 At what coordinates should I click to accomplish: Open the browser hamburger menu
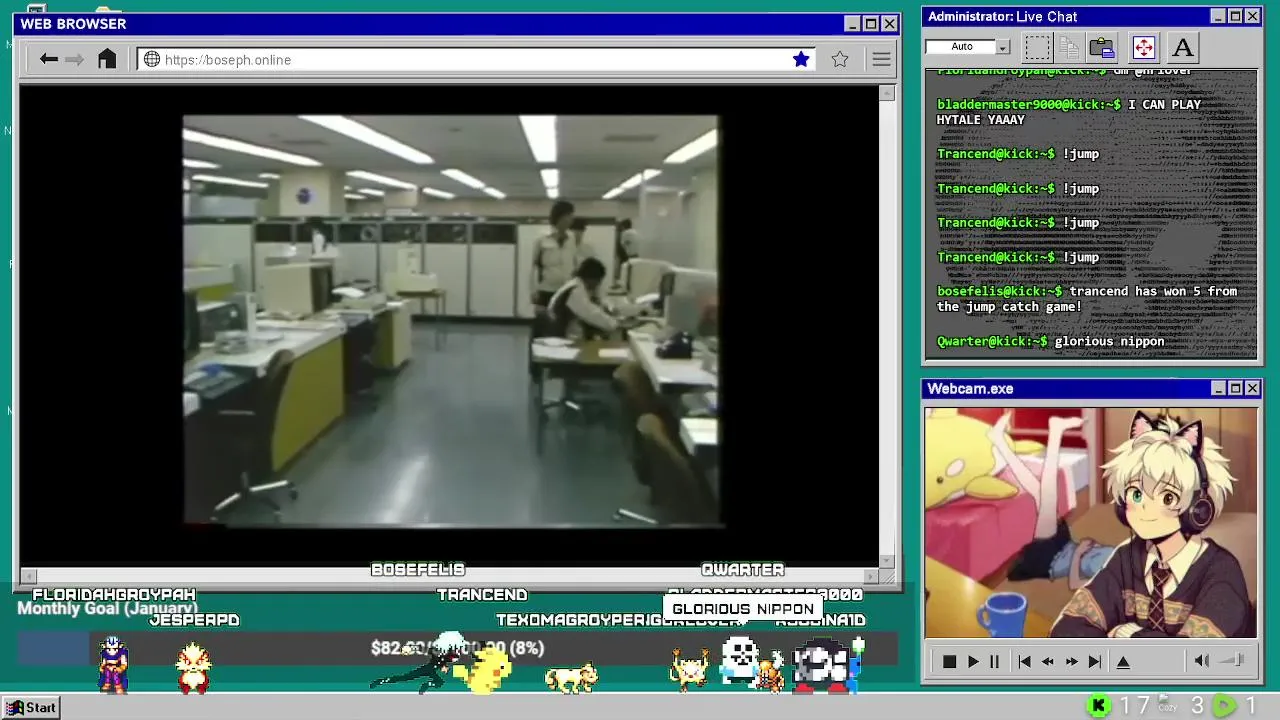coord(881,59)
